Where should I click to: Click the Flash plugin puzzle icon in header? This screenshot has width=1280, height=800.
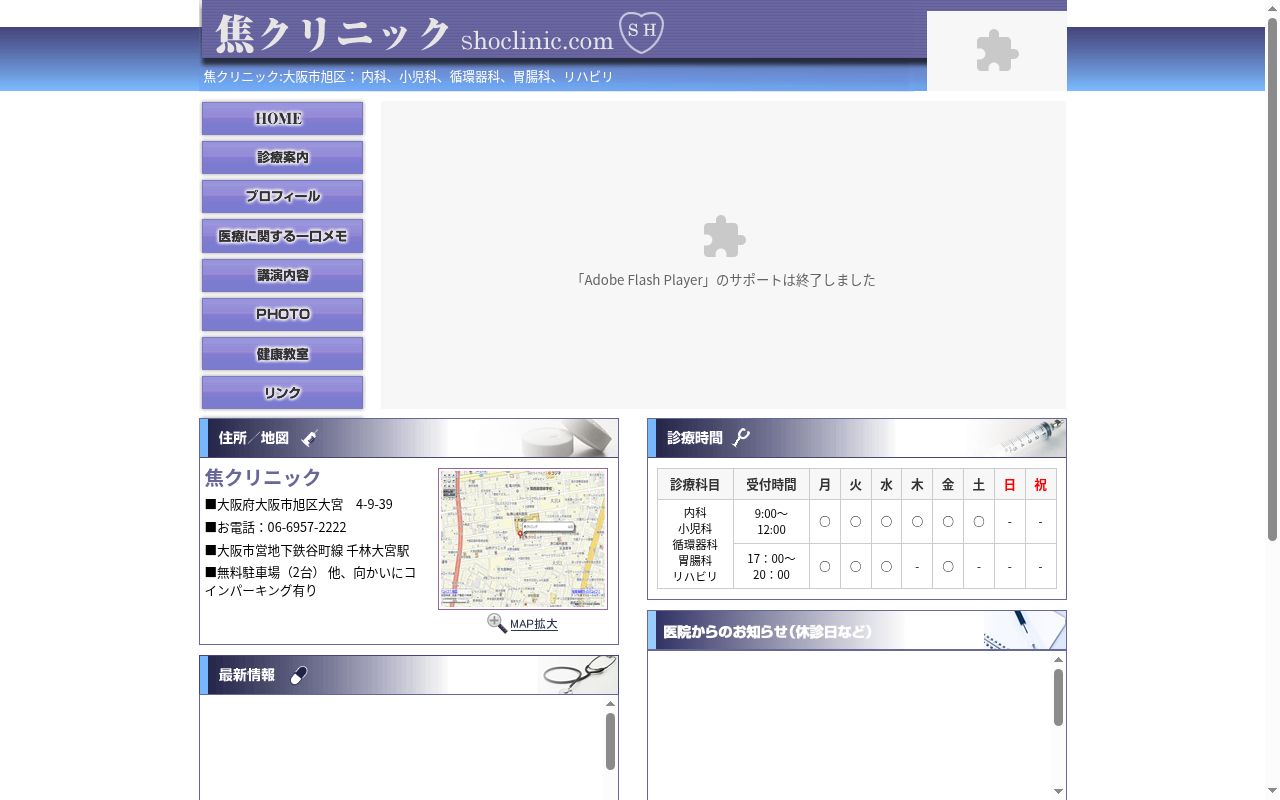pyautogui.click(x=997, y=51)
